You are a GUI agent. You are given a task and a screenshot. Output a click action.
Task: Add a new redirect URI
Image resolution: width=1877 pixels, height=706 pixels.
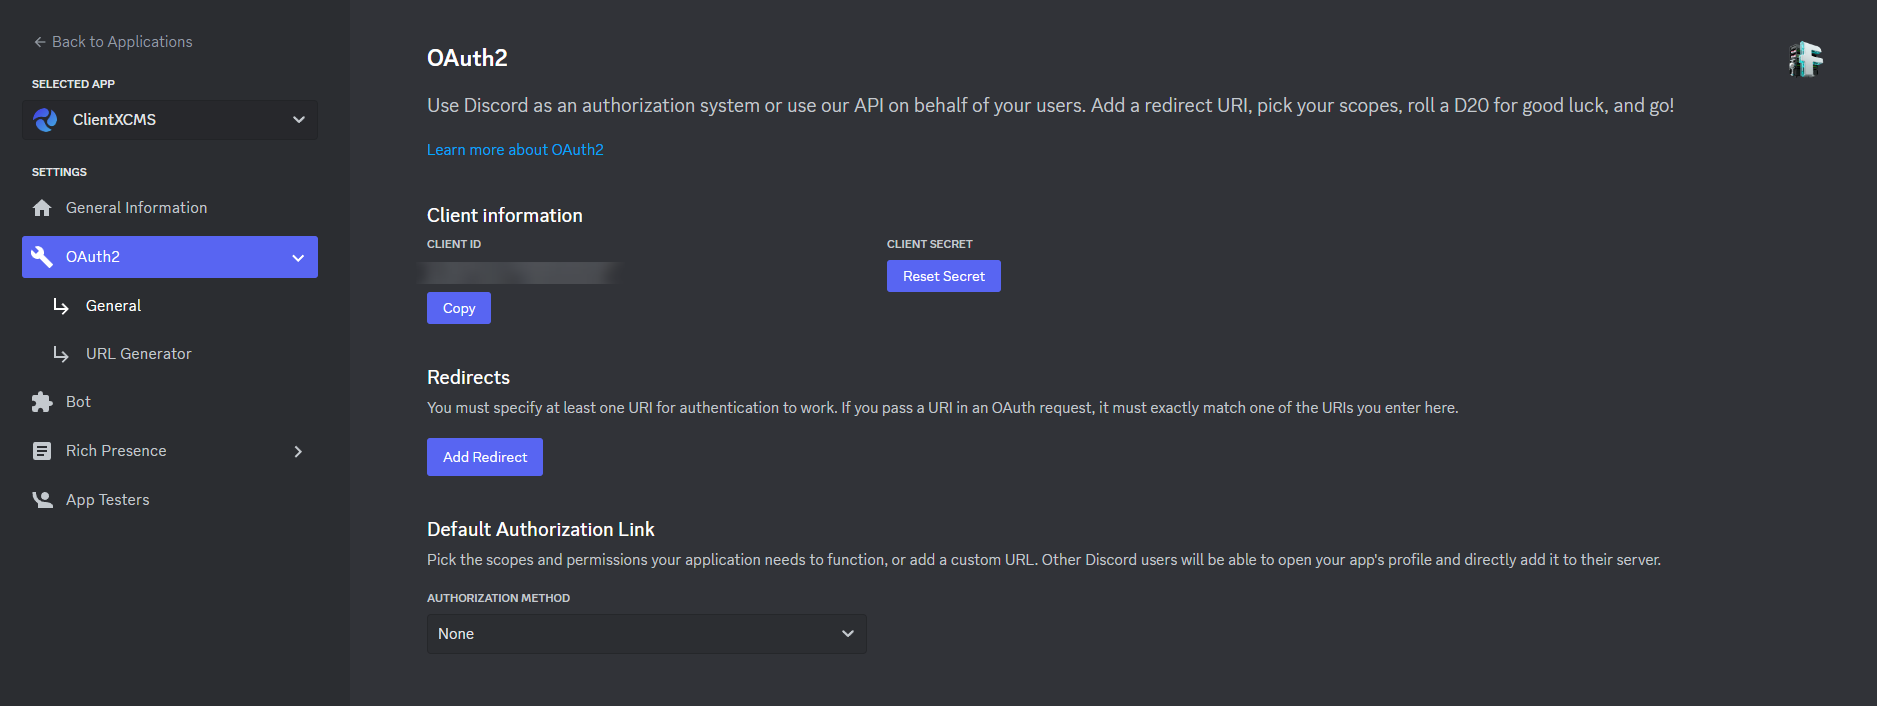pos(484,456)
